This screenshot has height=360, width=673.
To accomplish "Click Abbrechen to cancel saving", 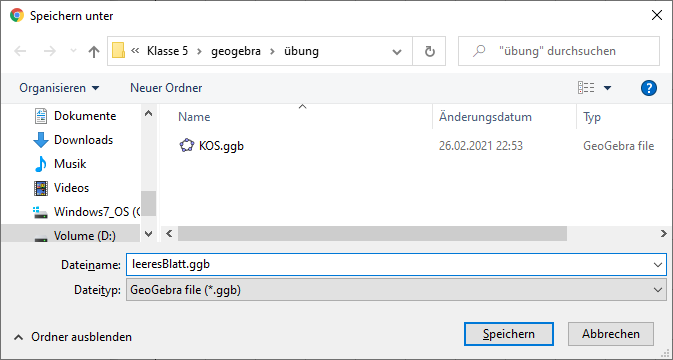I will (611, 334).
